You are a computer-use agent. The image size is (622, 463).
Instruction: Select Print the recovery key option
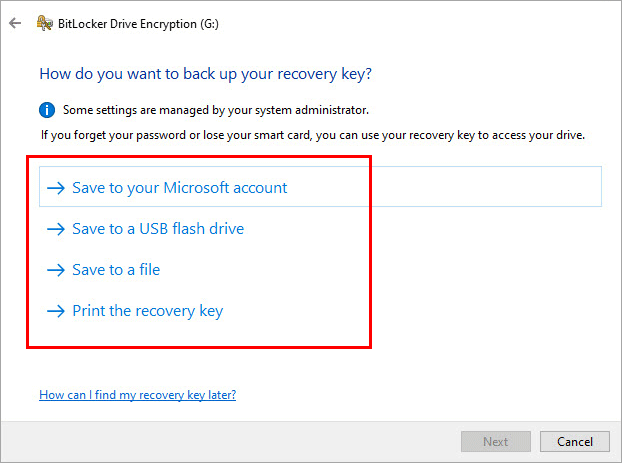pos(148,311)
